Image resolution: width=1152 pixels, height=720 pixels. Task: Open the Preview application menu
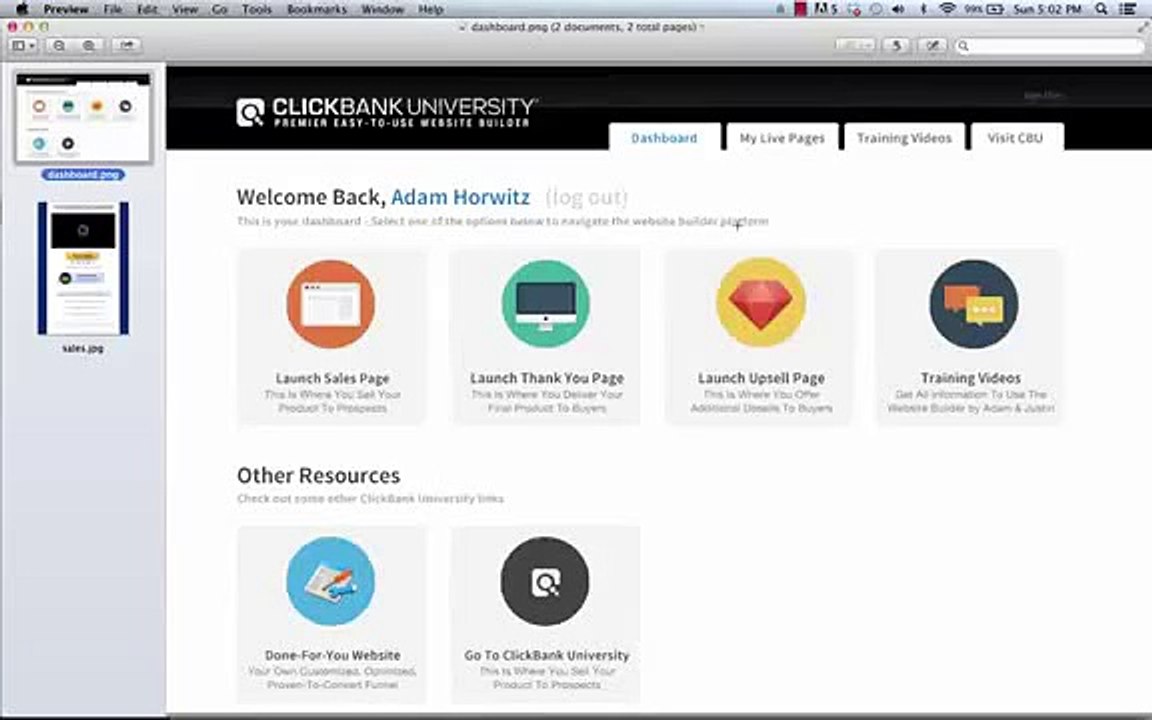click(65, 9)
